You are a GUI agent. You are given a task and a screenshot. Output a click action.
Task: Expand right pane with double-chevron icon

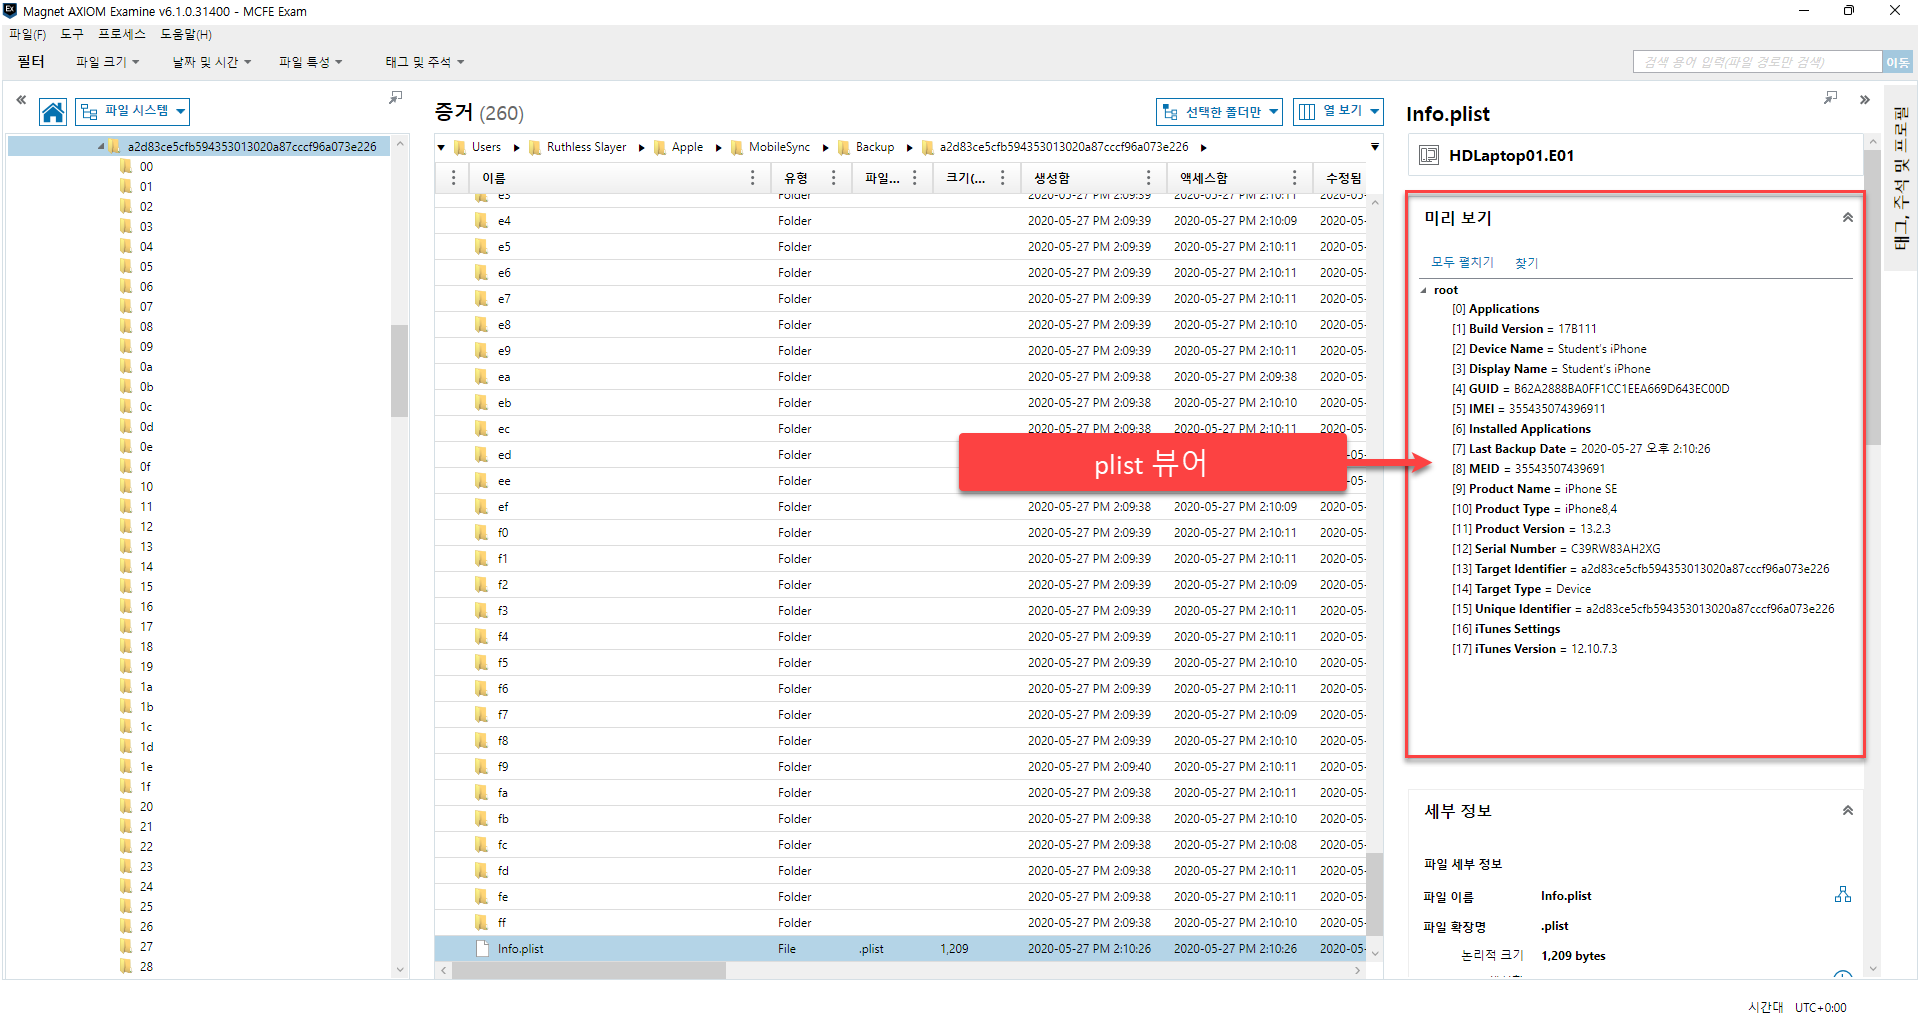[x=1864, y=100]
